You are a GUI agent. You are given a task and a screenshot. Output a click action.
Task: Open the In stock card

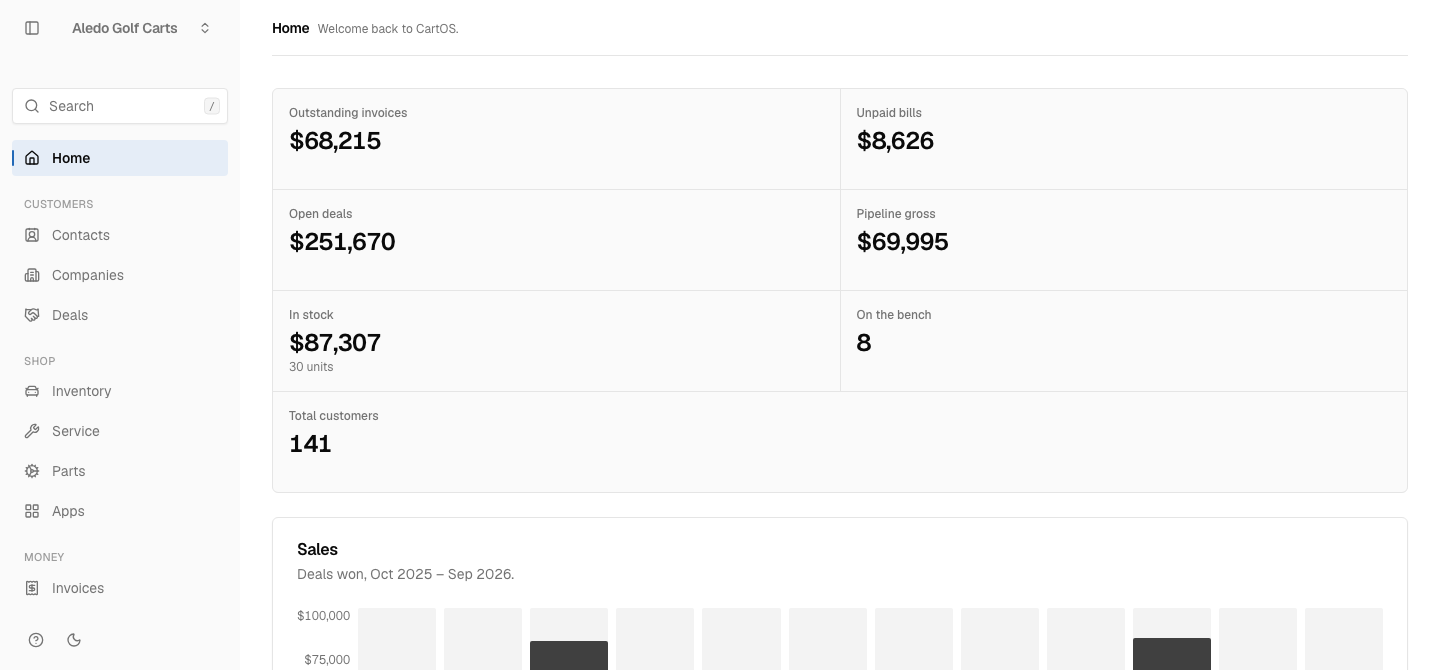coord(556,341)
